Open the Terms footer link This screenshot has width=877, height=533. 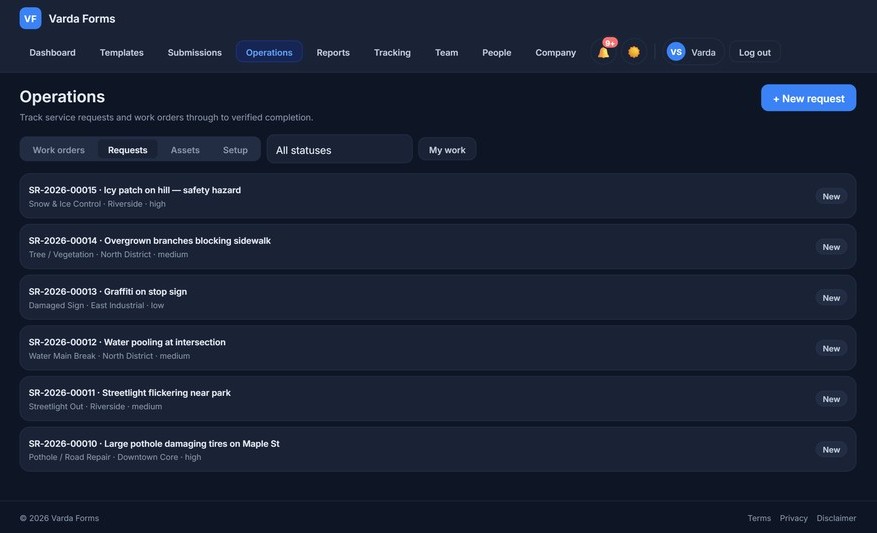759,518
